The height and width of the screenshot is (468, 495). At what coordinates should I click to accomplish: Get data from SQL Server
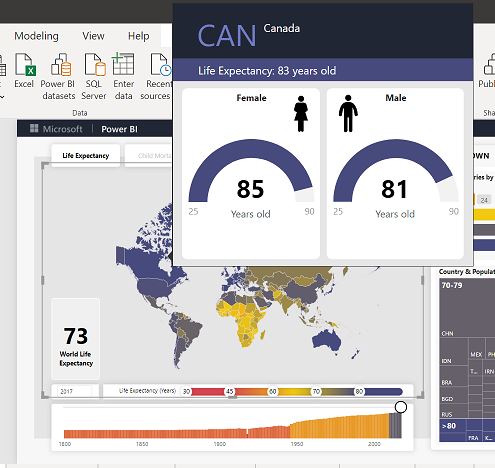(94, 76)
